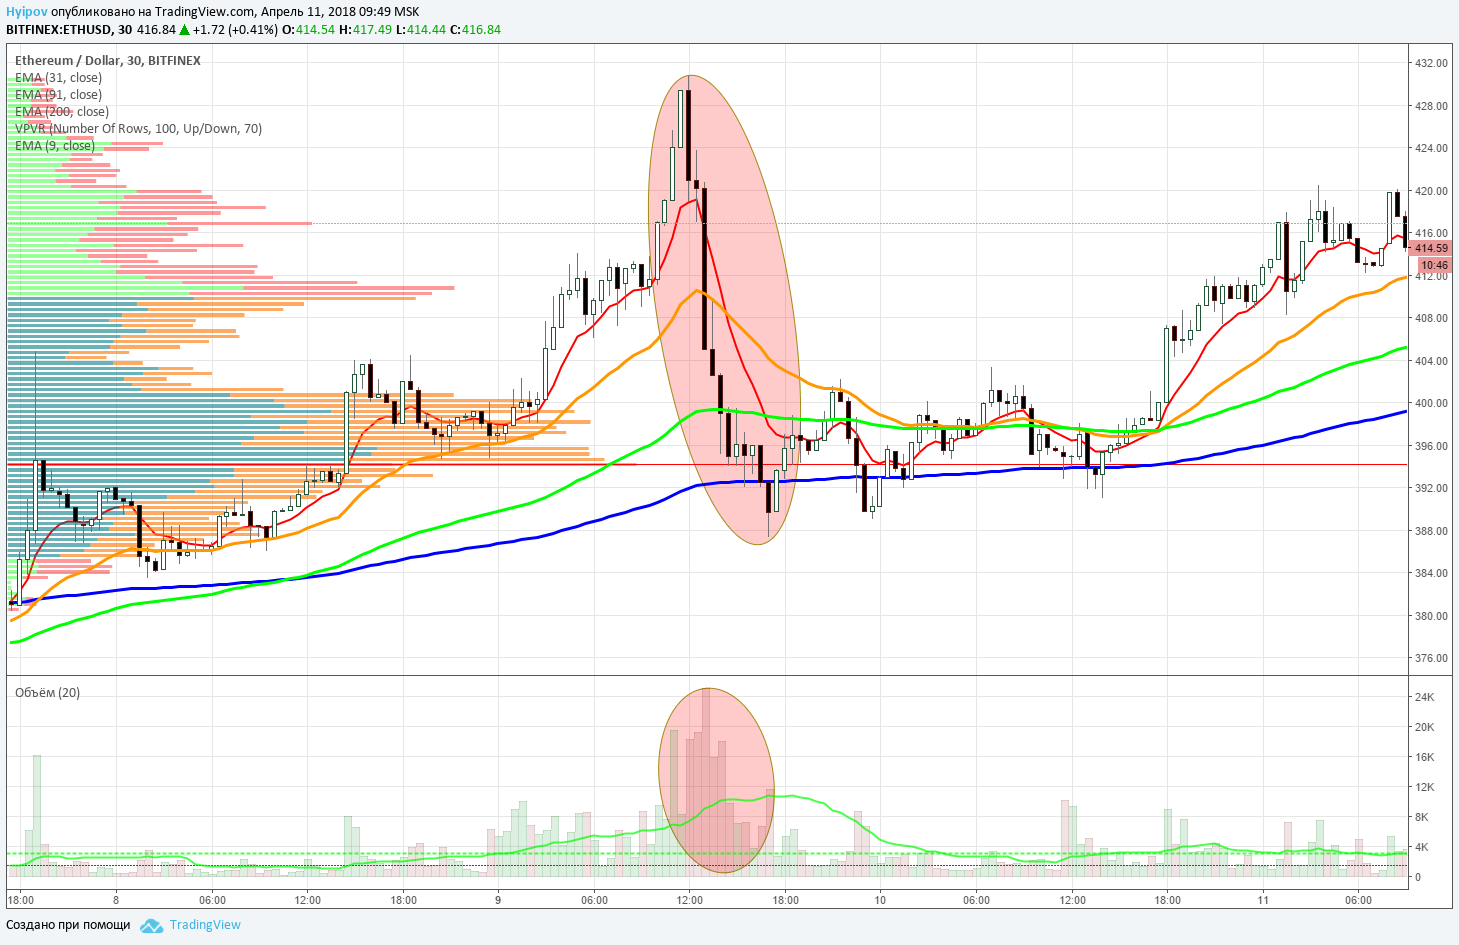This screenshot has width=1459, height=945.
Task: Click the 404.00 price axis label
Action: point(1431,361)
